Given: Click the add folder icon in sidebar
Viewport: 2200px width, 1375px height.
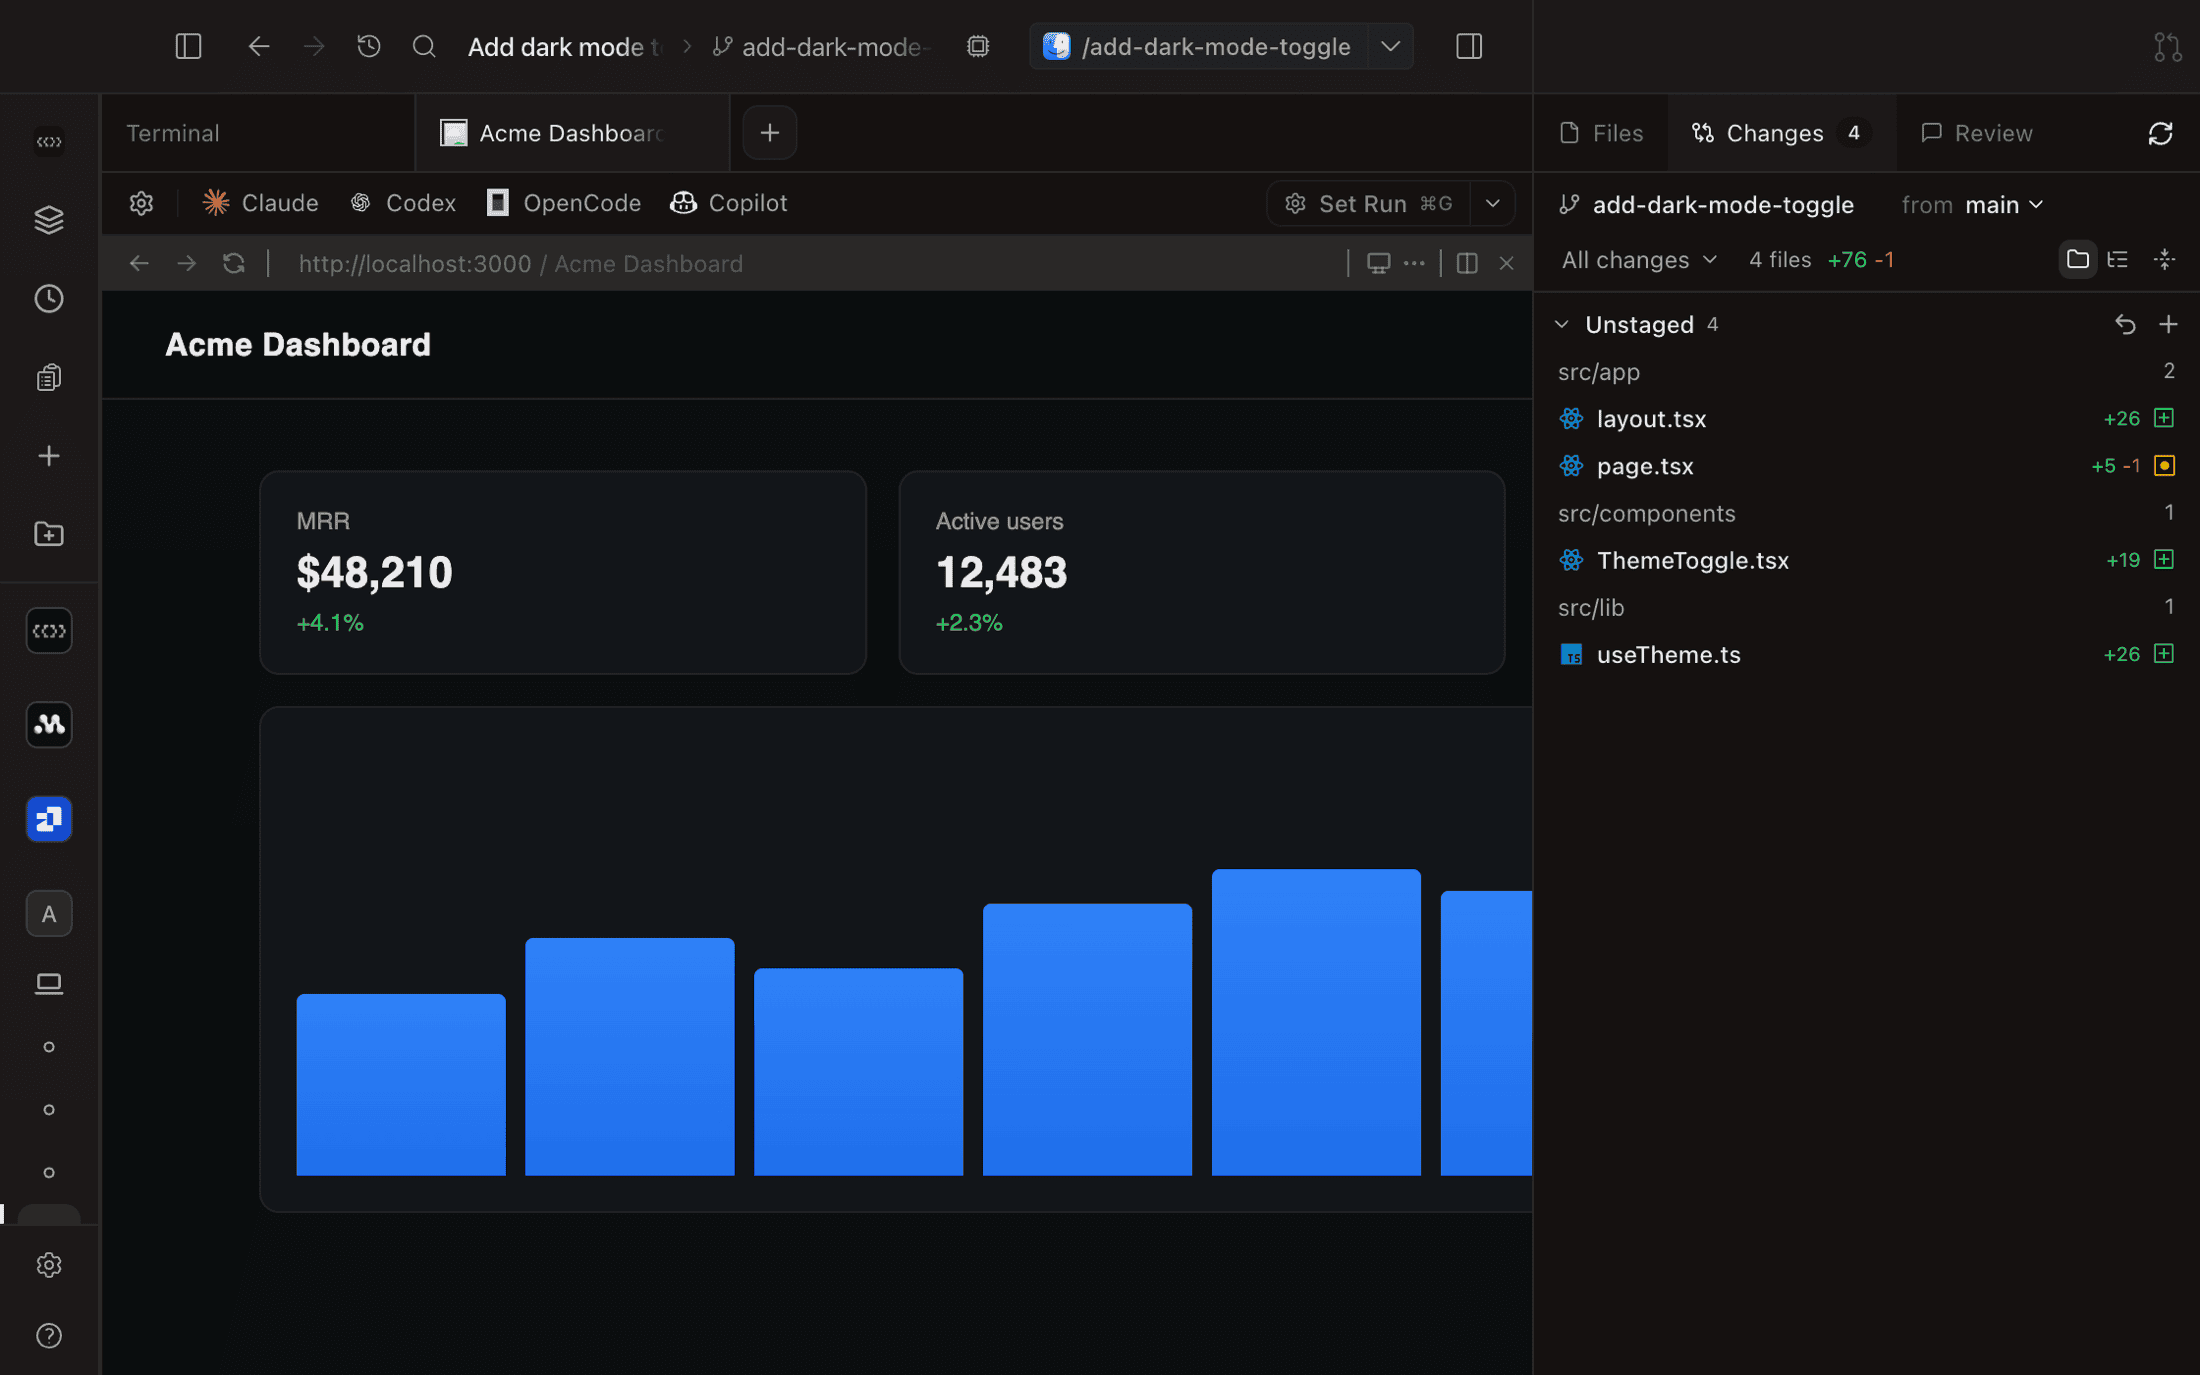Looking at the screenshot, I should (49, 534).
